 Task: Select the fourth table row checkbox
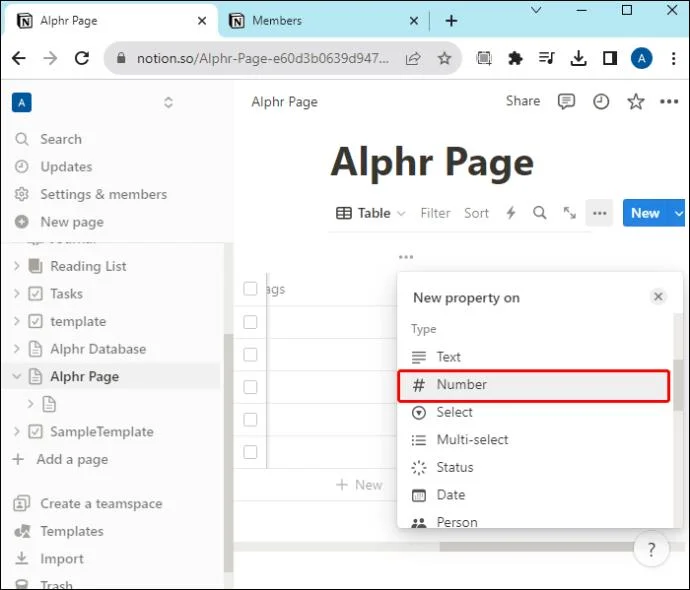point(250,420)
